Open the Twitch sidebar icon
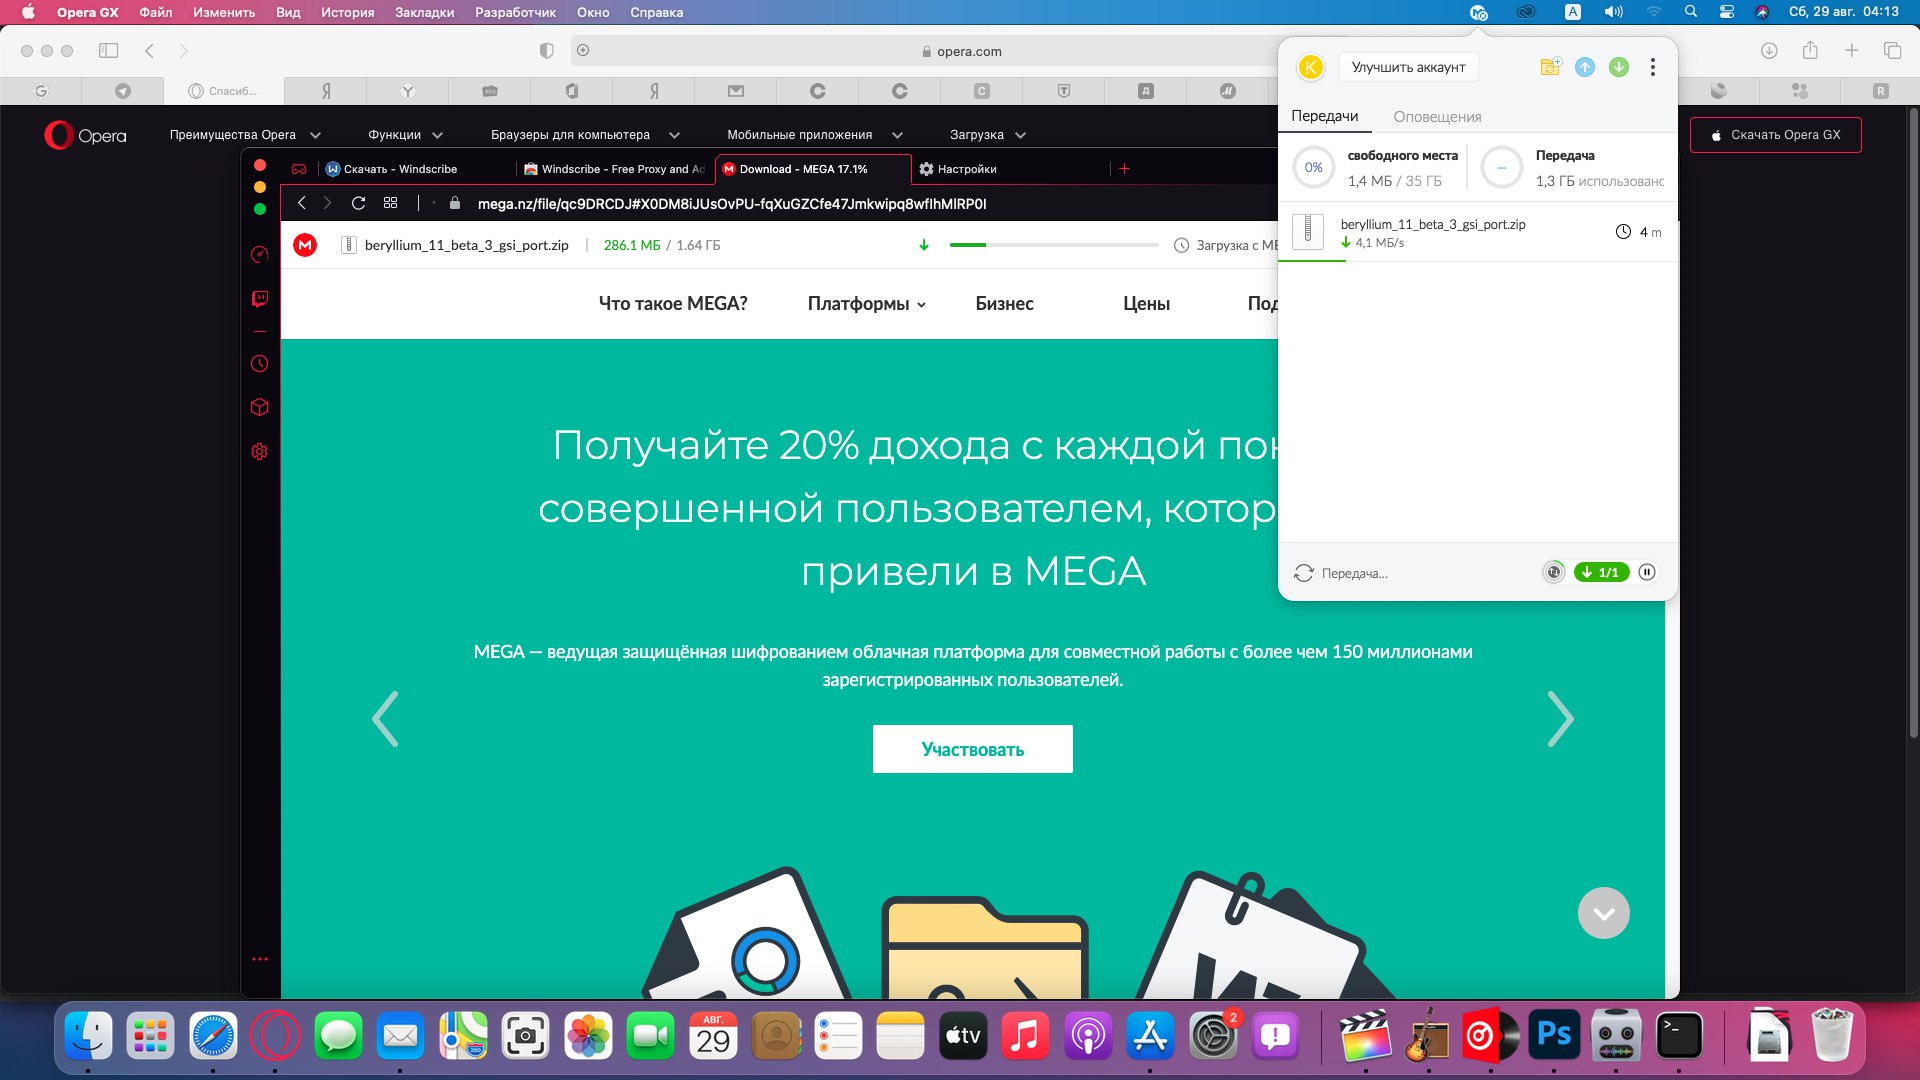This screenshot has height=1080, width=1920. [x=259, y=298]
